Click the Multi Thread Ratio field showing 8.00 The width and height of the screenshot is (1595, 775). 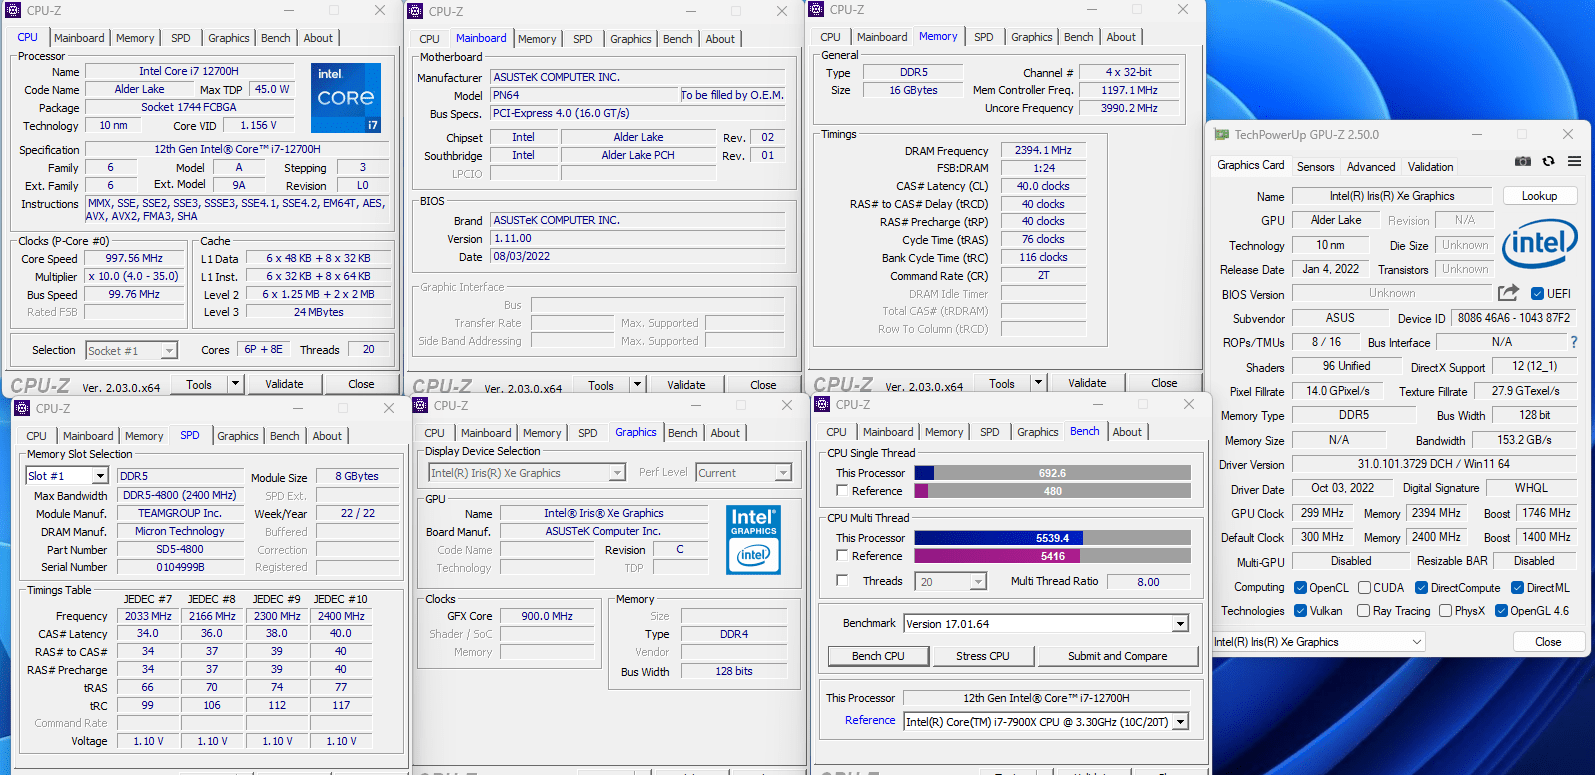click(x=1148, y=582)
